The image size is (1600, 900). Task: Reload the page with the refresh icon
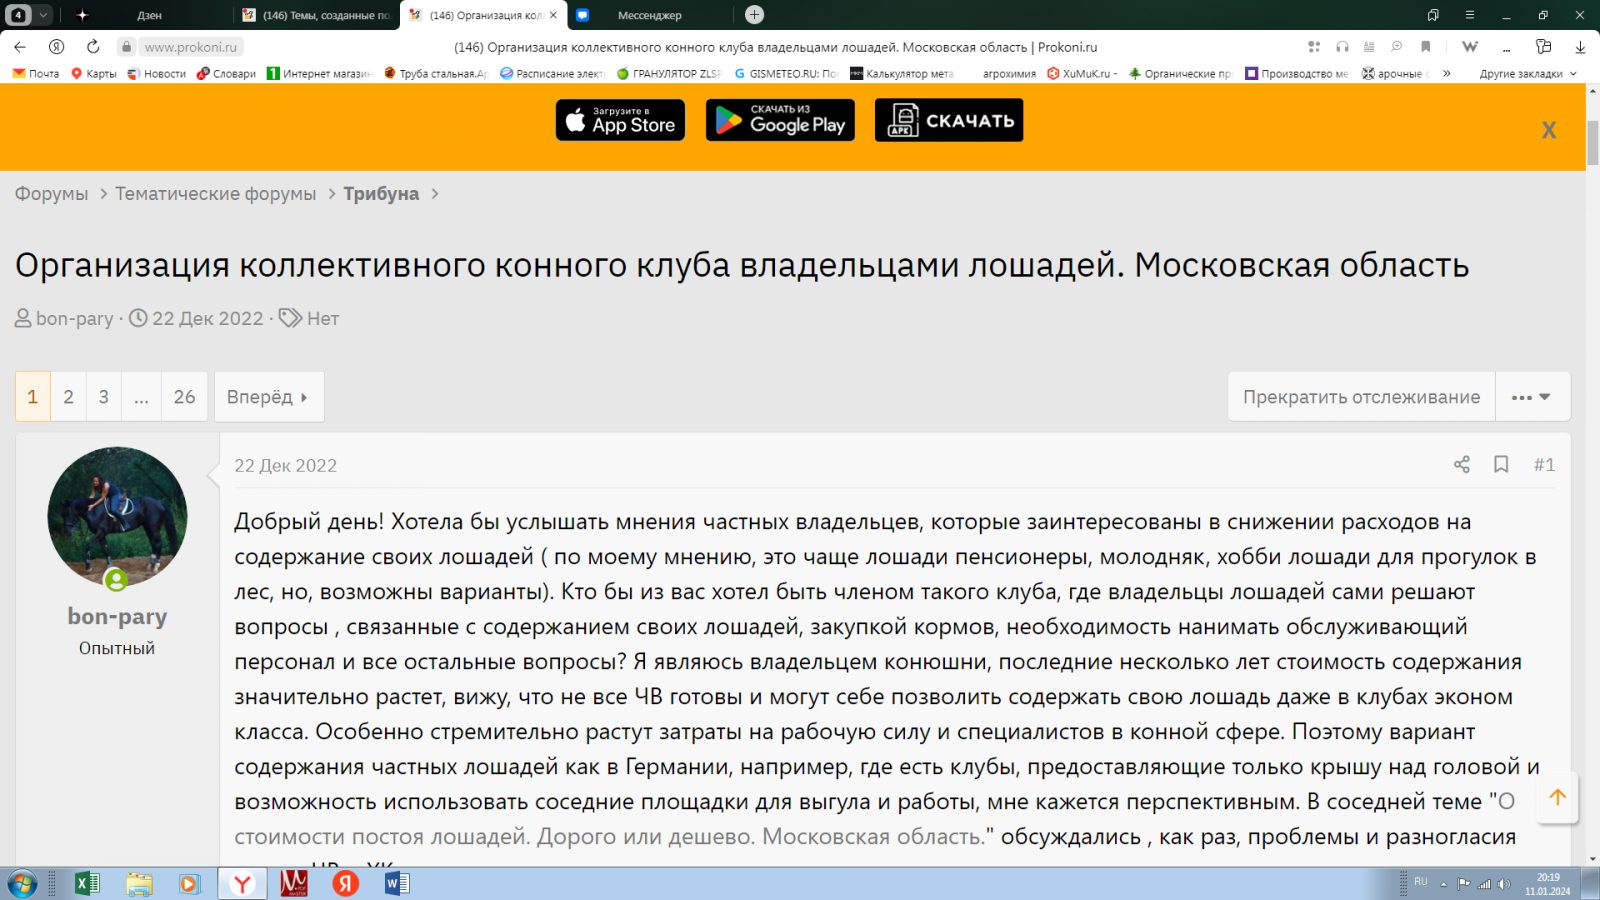coord(93,47)
